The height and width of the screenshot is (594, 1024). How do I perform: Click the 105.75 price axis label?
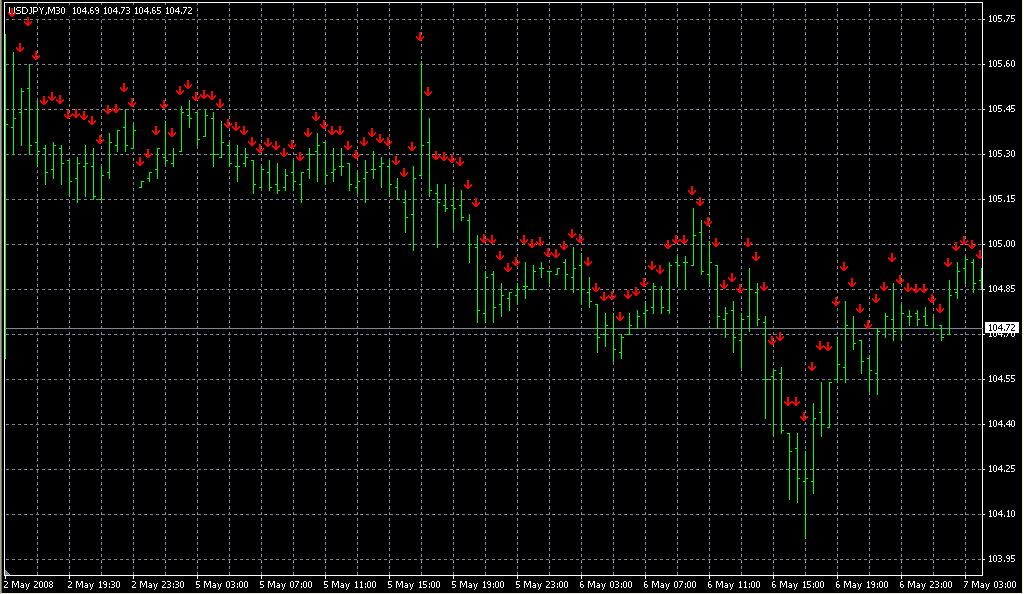pyautogui.click(x=1001, y=19)
